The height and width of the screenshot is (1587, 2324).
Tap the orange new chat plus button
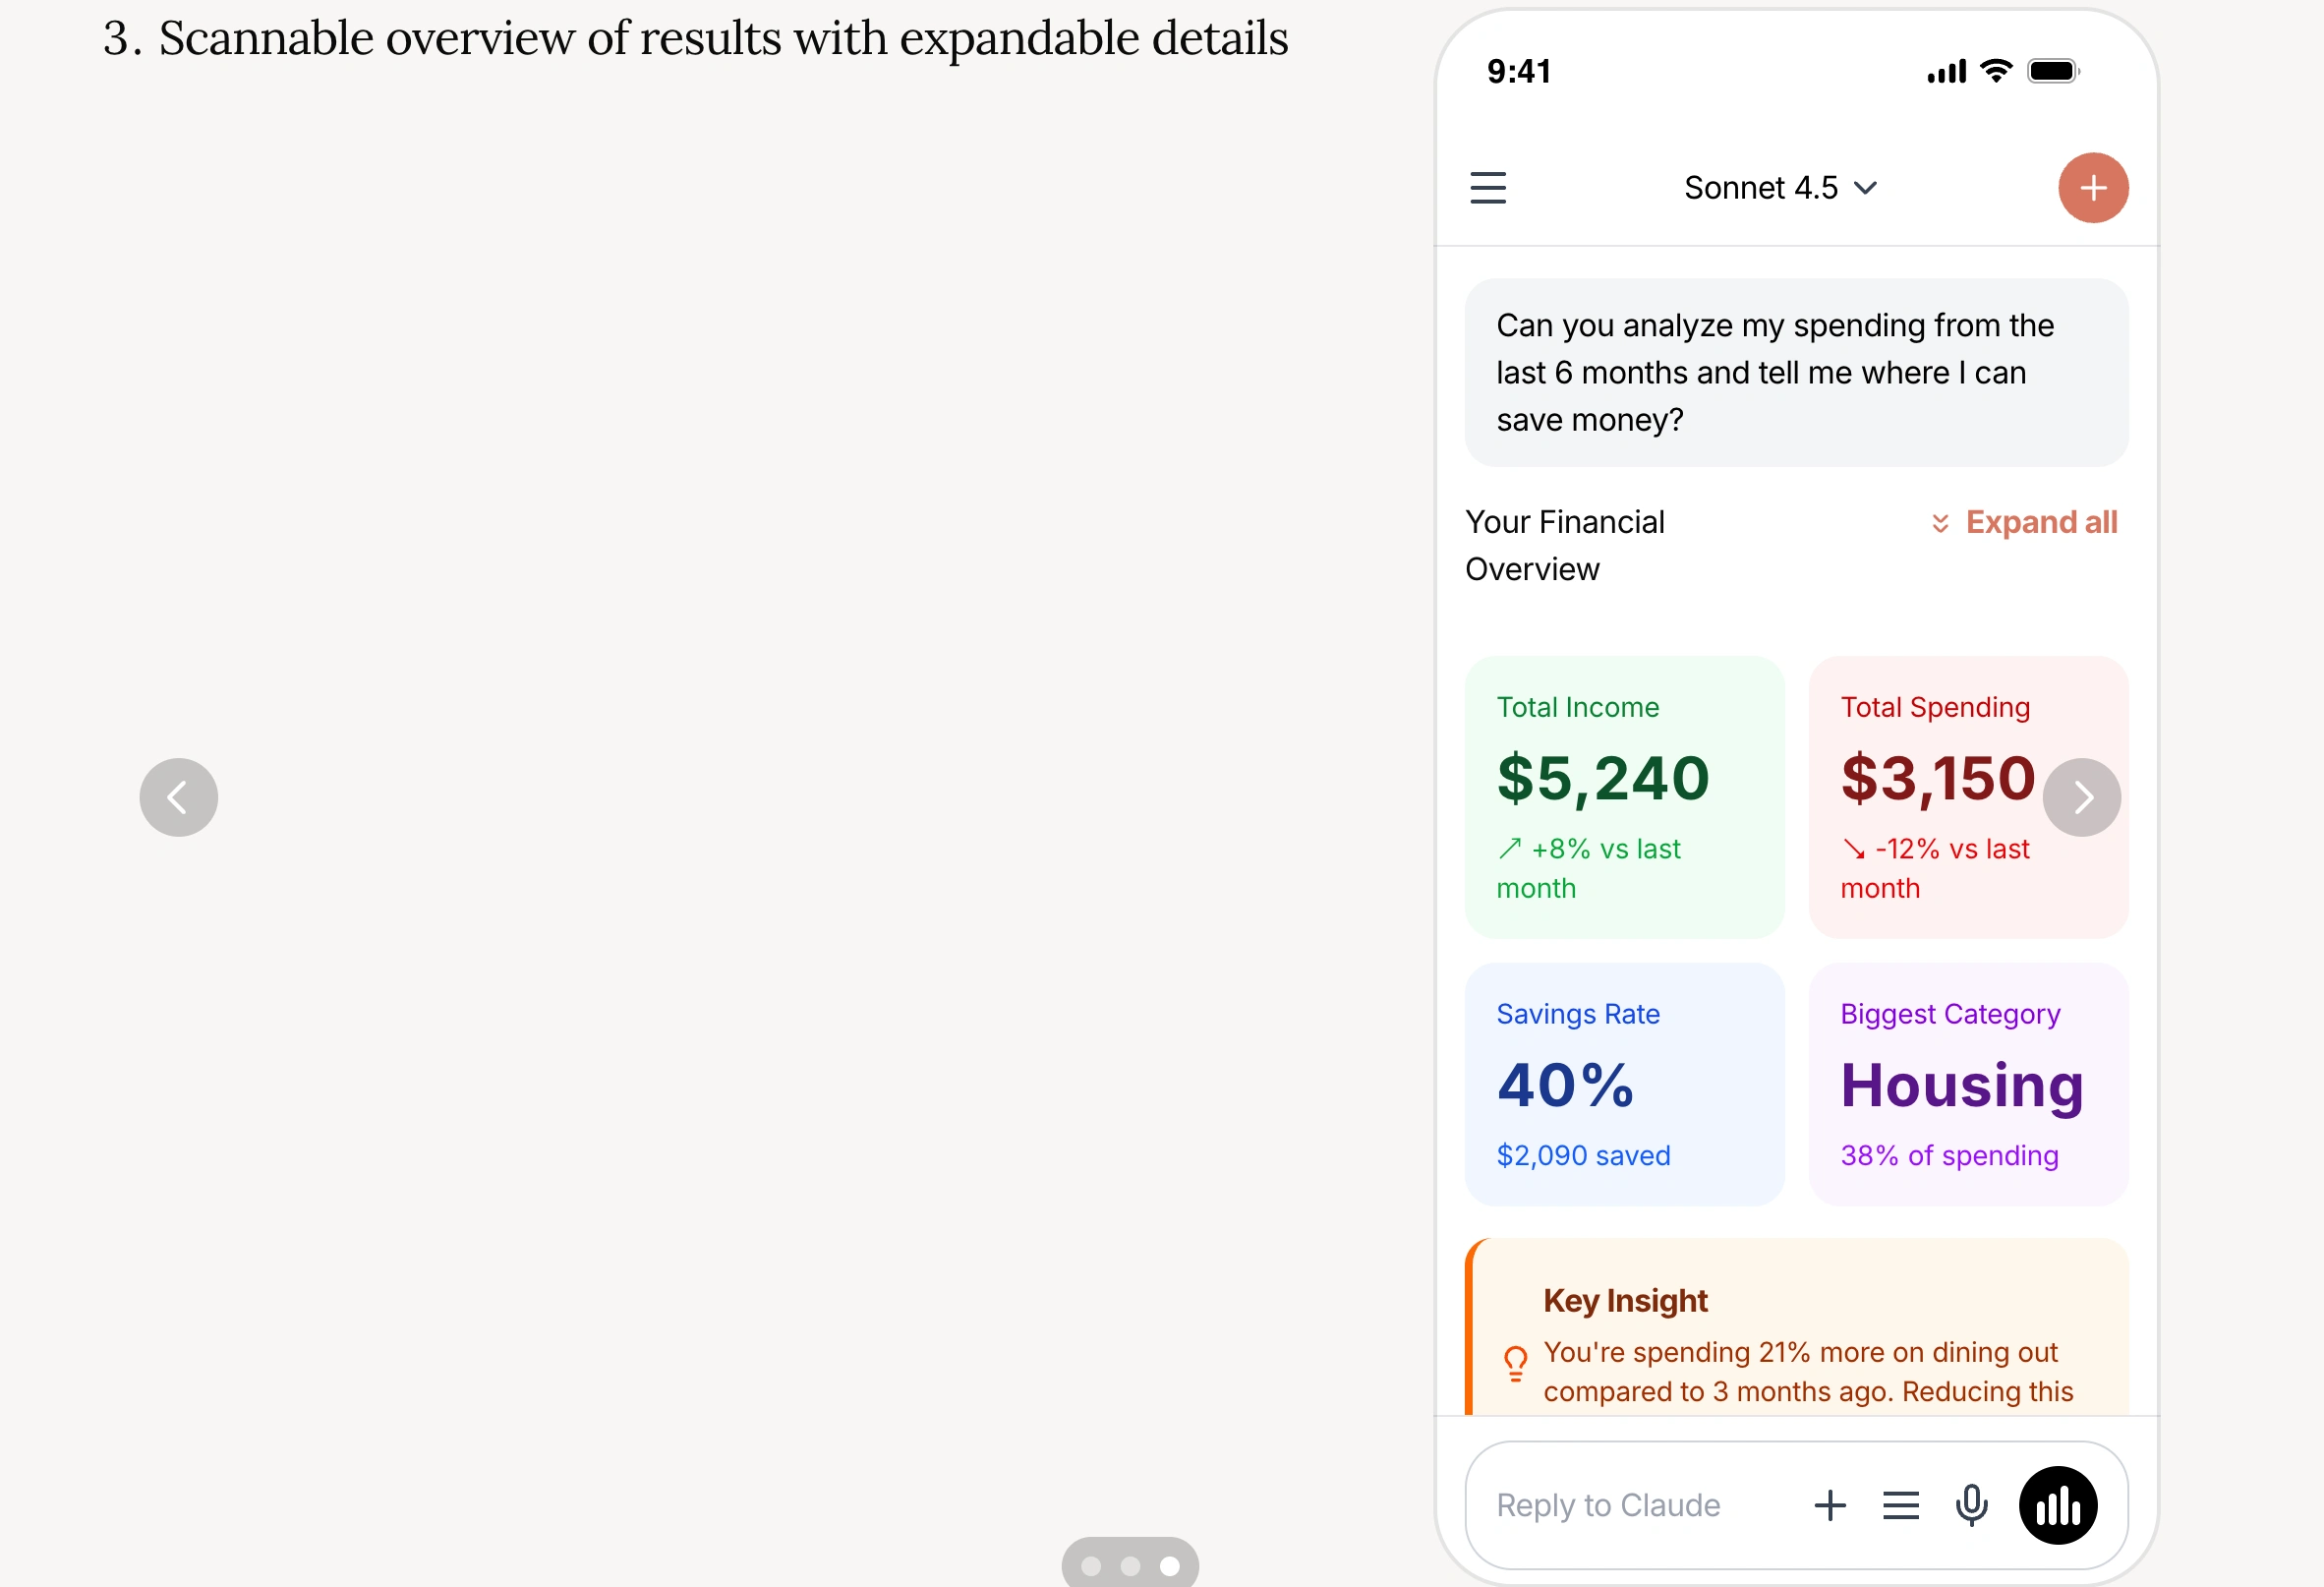tap(2092, 188)
